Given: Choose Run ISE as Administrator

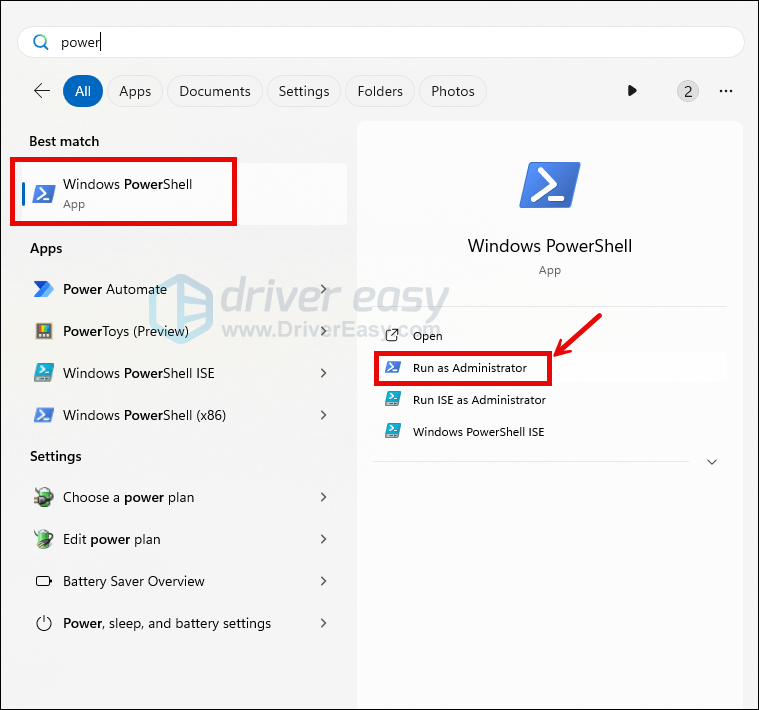Looking at the screenshot, I should point(479,400).
